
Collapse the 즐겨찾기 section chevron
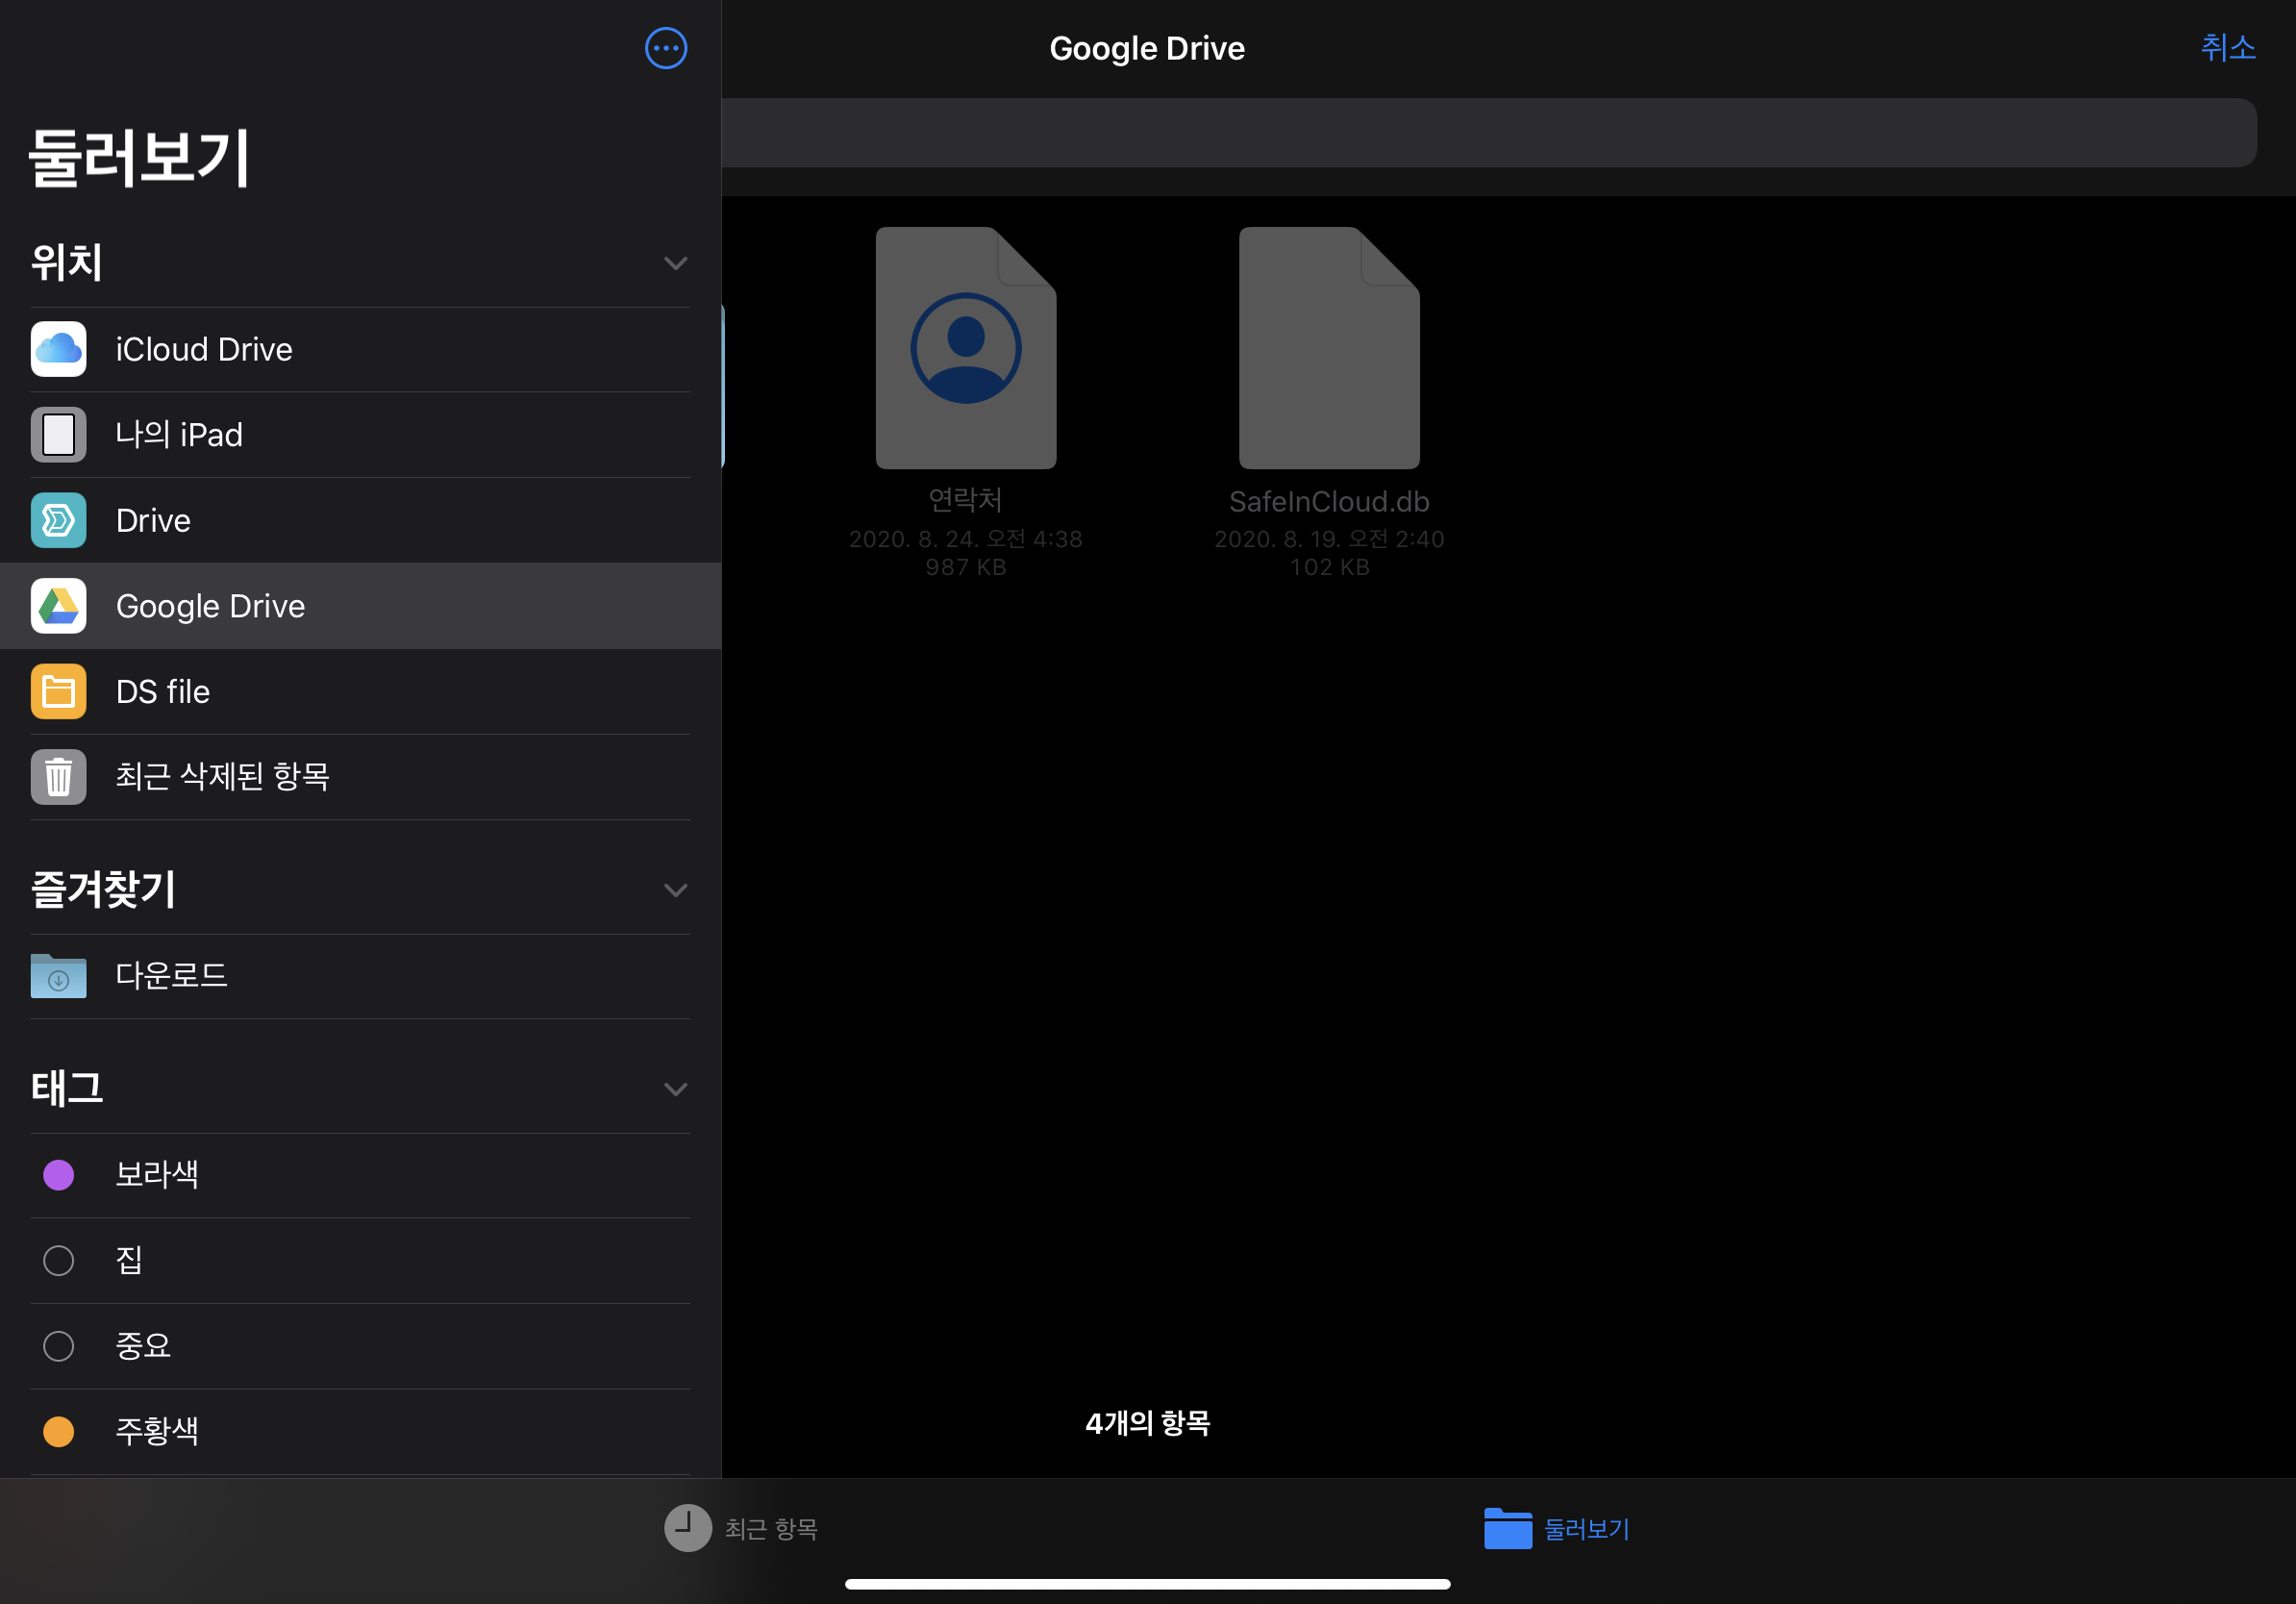point(675,890)
